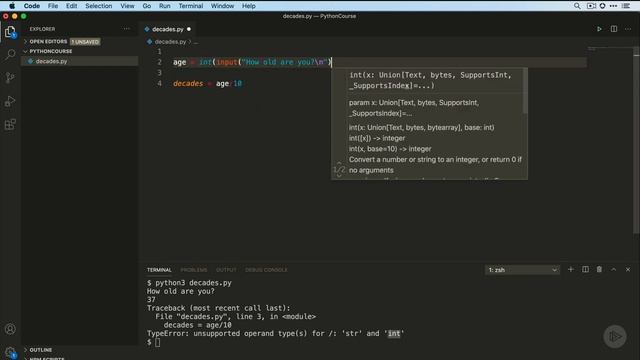Image resolution: width=640 pixels, height=360 pixels.
Task: Open the Accounts menu icon
Action: 10,329
